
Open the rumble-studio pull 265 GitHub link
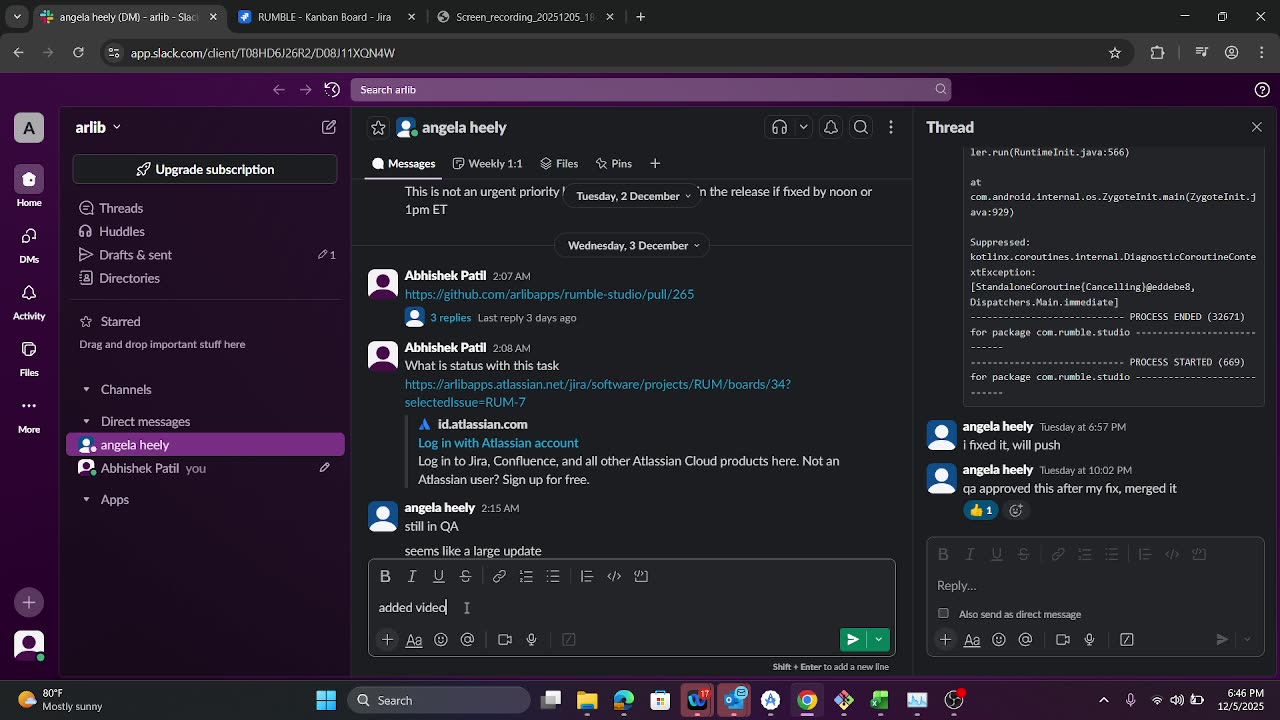[x=549, y=294]
